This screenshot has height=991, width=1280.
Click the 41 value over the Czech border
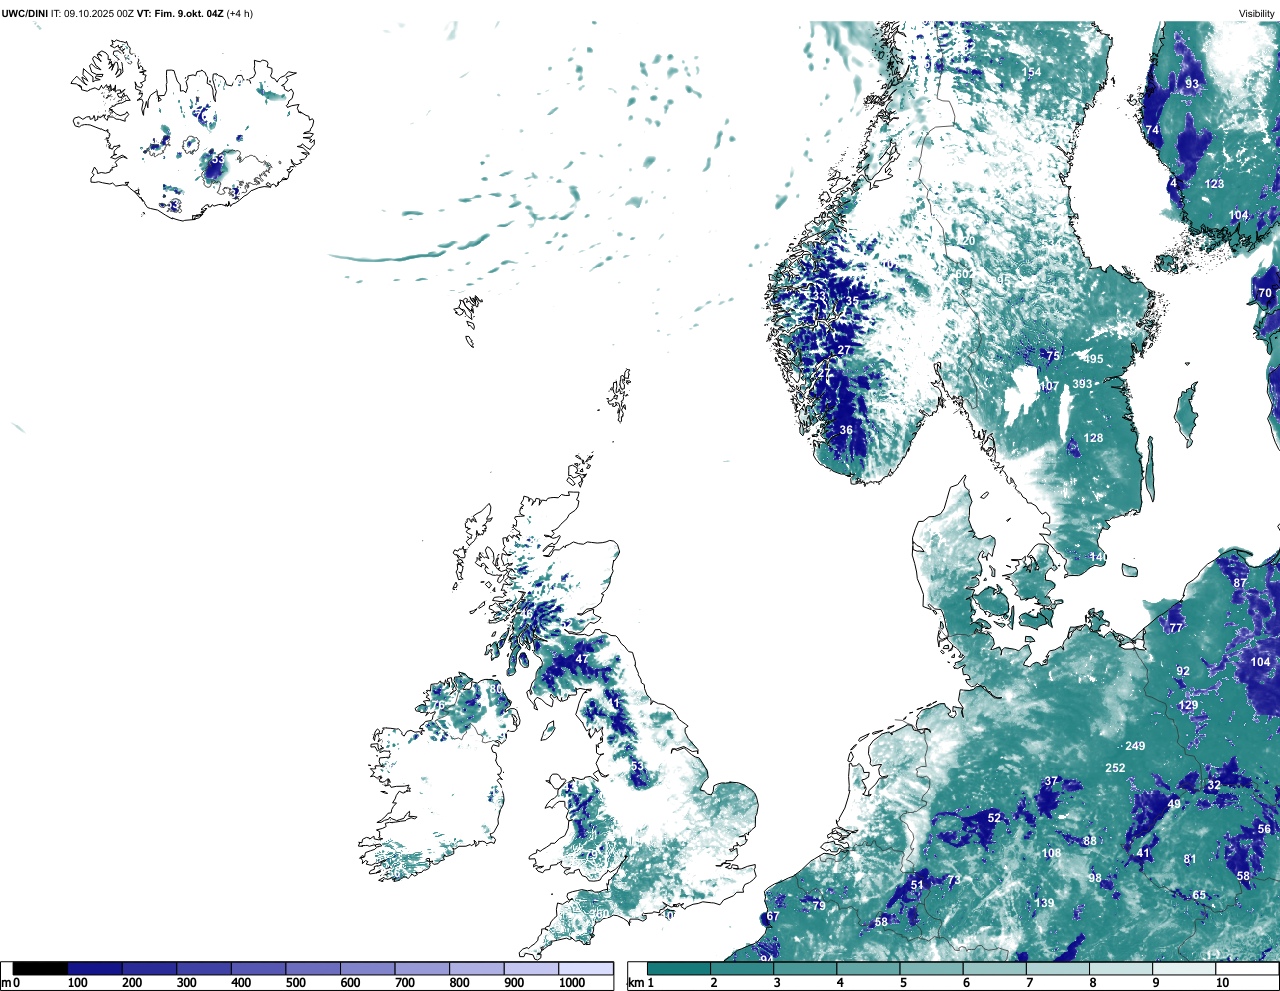[1143, 853]
